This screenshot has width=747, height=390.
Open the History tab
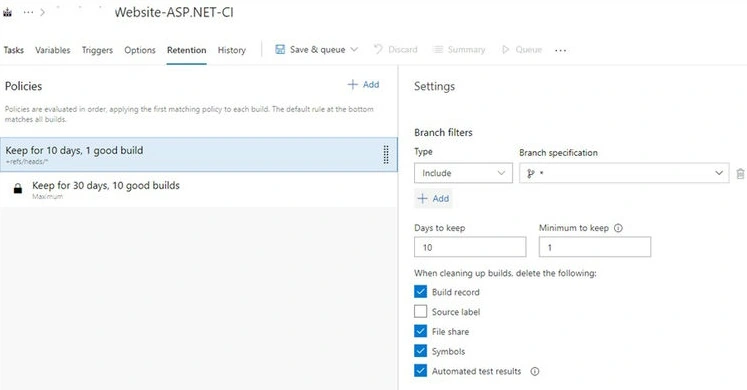(x=232, y=50)
